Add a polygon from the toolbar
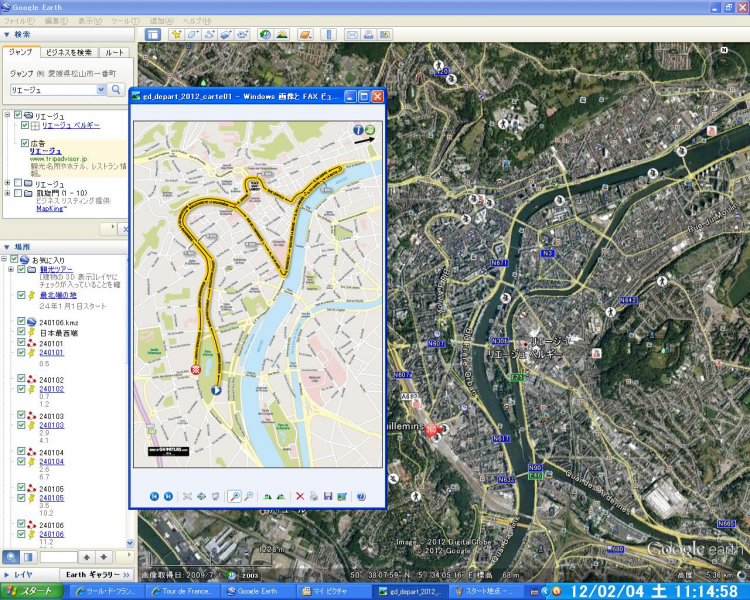 pos(193,34)
